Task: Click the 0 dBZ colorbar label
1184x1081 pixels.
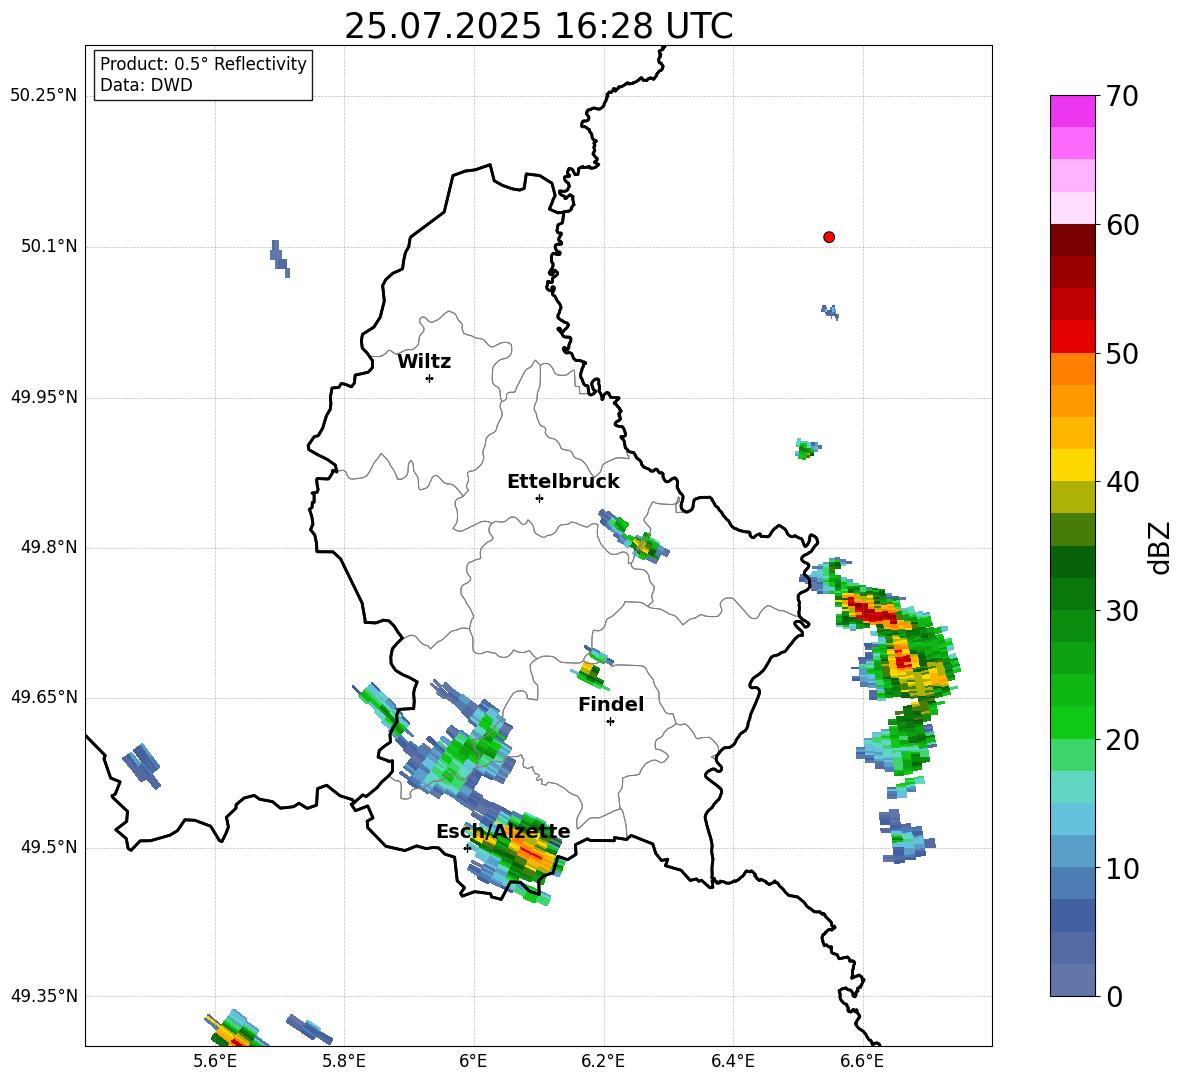Action: (1114, 996)
